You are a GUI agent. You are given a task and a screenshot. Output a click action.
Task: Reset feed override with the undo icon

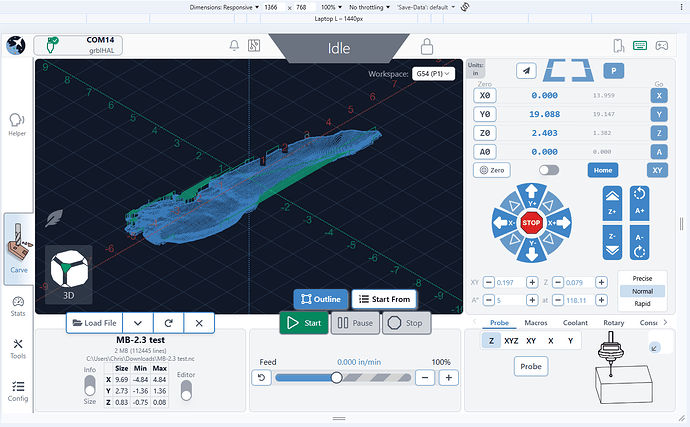click(262, 377)
